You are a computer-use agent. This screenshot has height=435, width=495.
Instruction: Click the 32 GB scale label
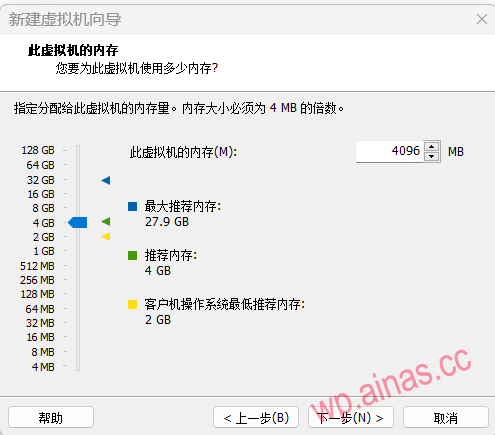tap(40, 180)
